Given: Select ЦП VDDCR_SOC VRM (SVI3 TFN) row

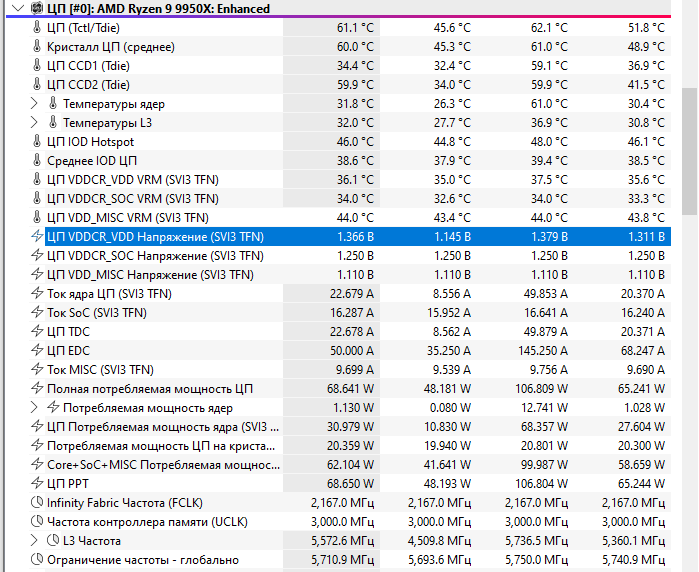Looking at the screenshot, I should click(350, 198).
